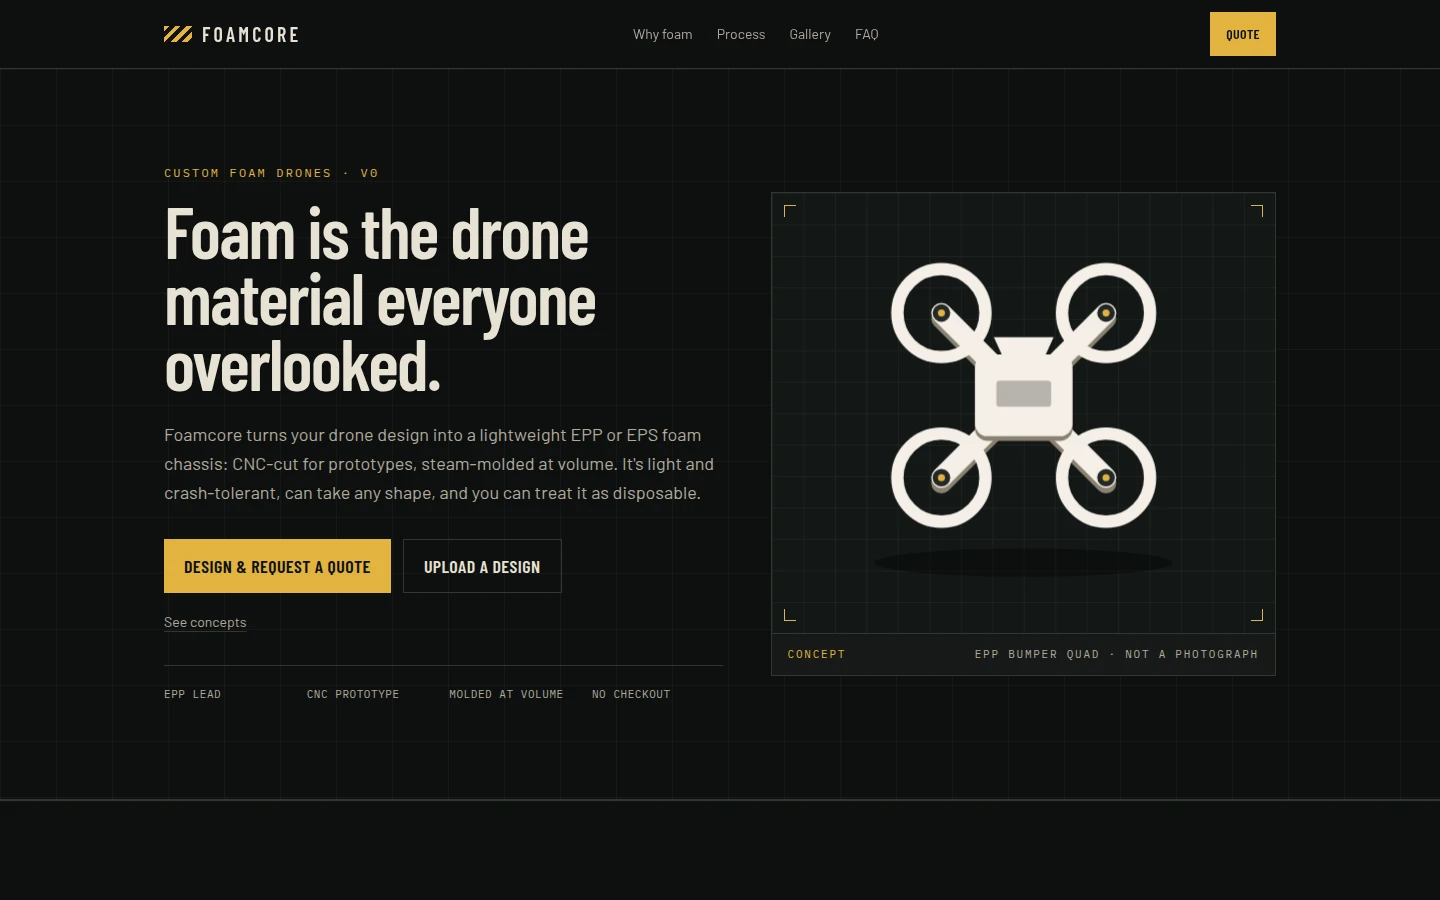Click 'EPP BUMPER QUAD · NOT A PHOTOGRAPH' caption
Image resolution: width=1440 pixels, height=900 pixels.
(x=1116, y=654)
